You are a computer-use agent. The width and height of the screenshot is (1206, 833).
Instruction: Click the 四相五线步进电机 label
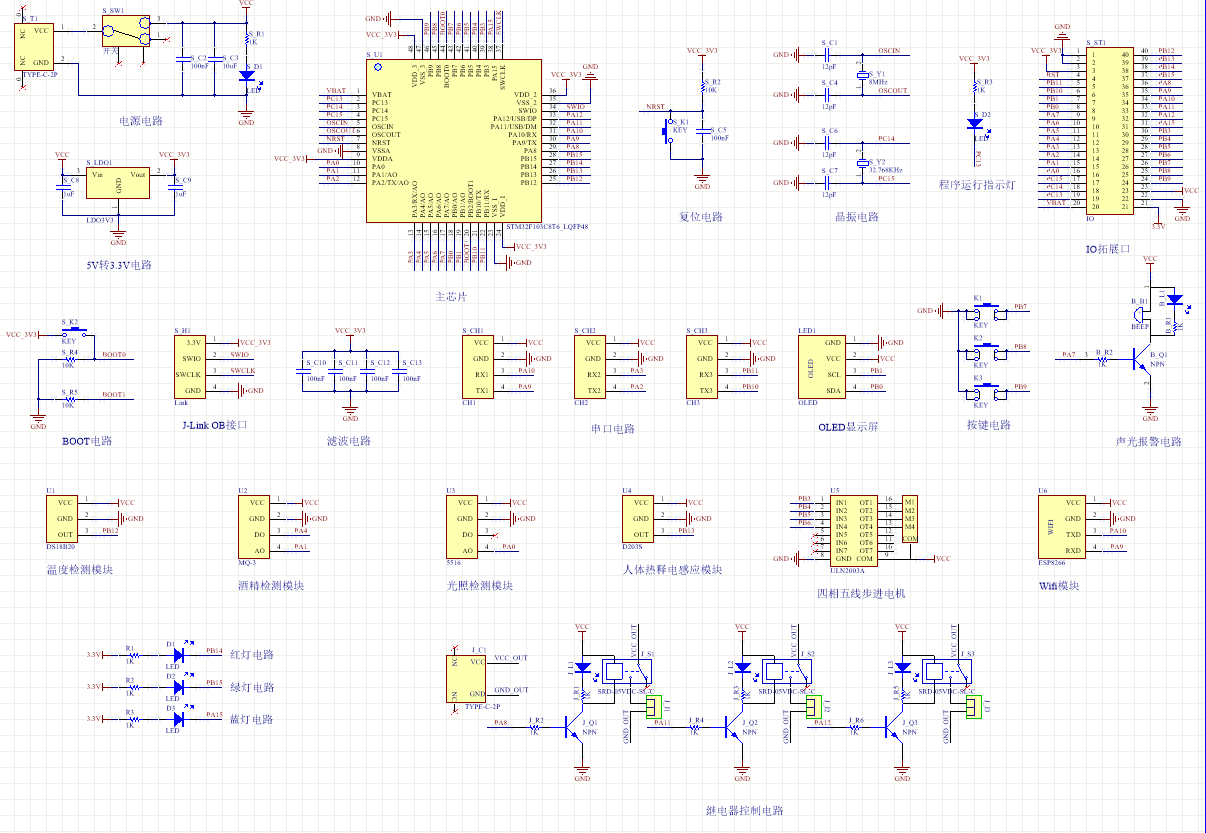point(861,593)
